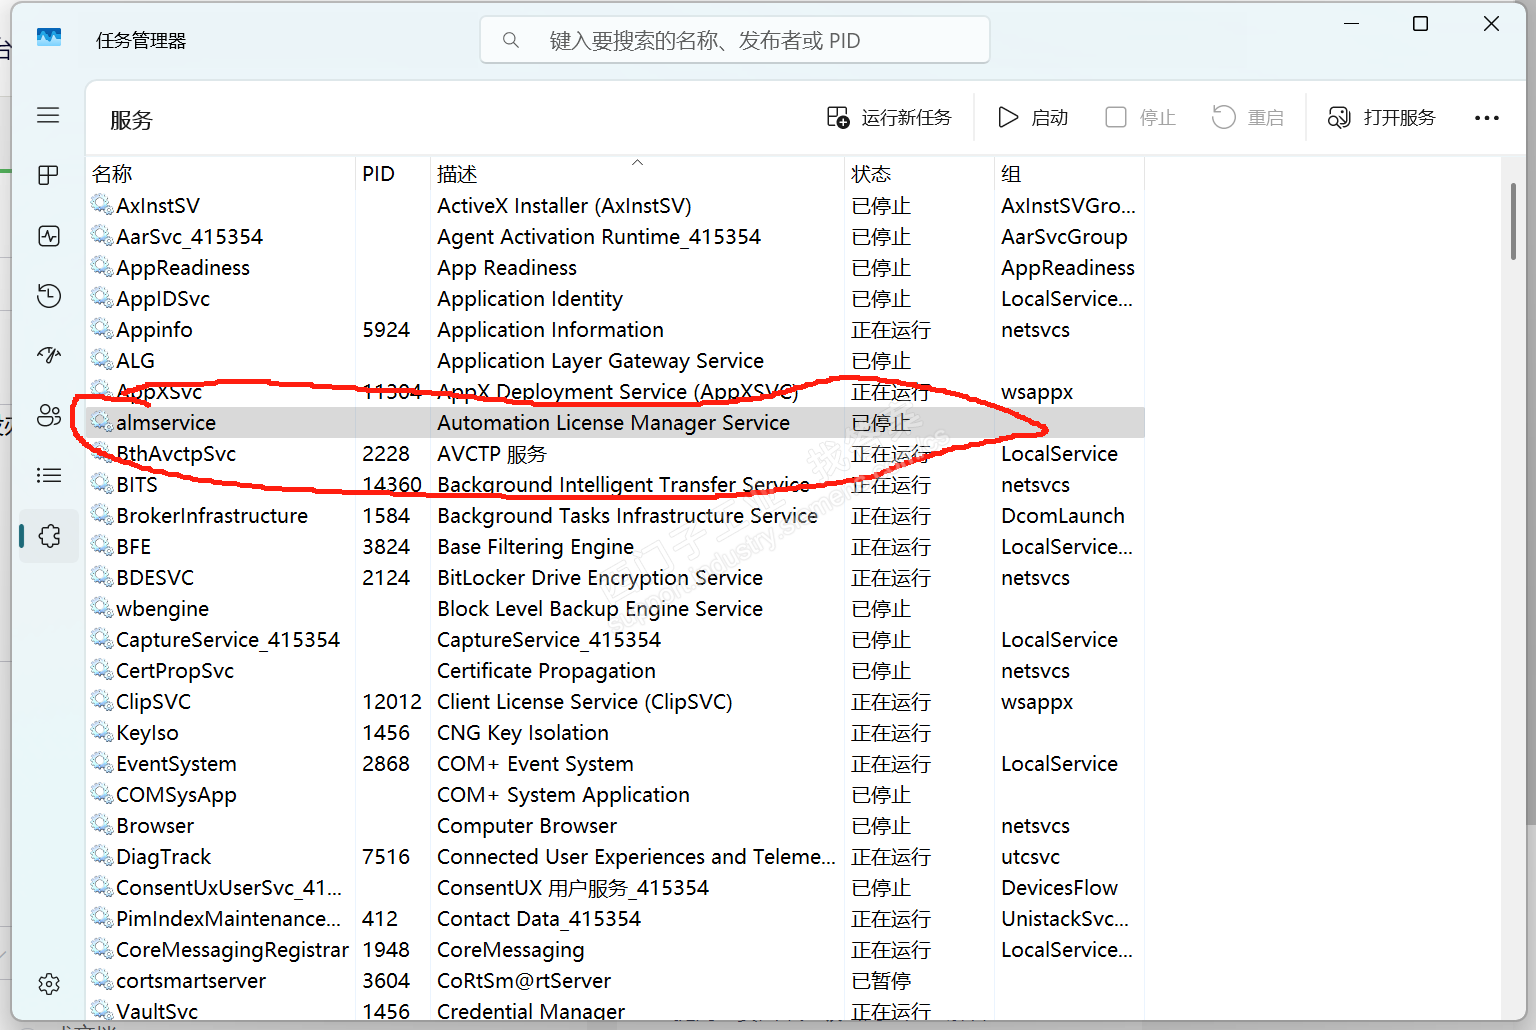Go to App history page icon
This screenshot has width=1536, height=1030.
click(x=48, y=296)
